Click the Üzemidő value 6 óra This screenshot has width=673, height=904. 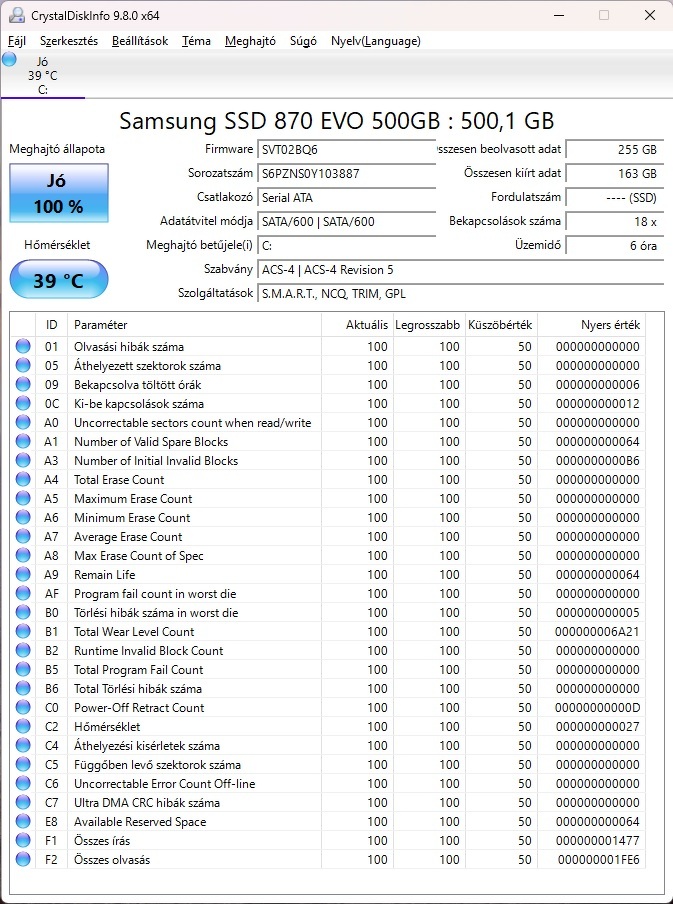(x=615, y=246)
